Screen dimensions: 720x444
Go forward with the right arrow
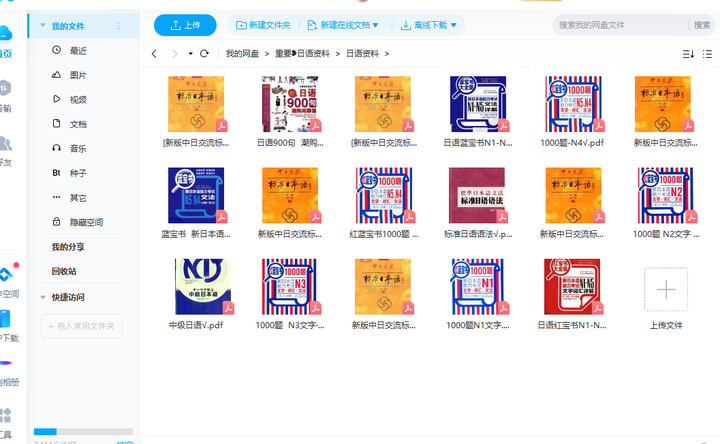[x=174, y=54]
